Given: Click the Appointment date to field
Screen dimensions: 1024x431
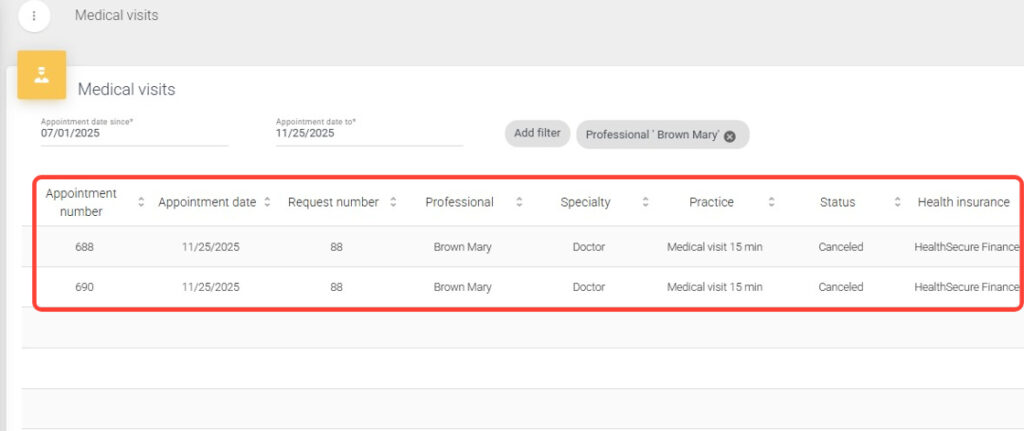Looking at the screenshot, I should point(368,133).
